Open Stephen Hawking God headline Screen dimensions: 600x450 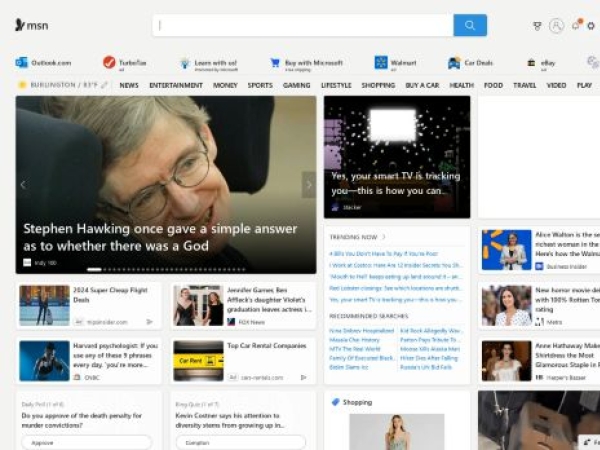(160, 237)
